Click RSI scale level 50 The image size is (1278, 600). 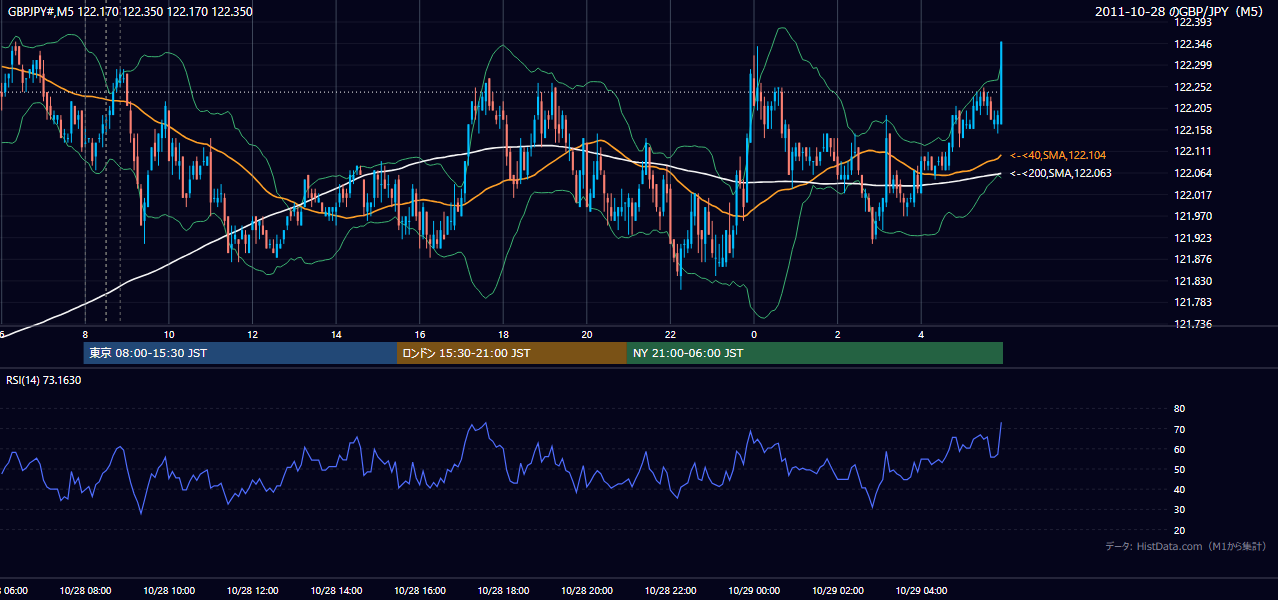click(x=1179, y=469)
